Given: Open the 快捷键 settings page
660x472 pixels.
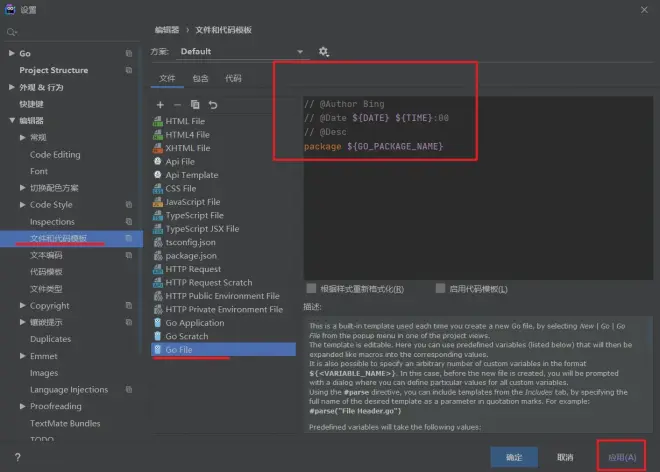Looking at the screenshot, I should [x=32, y=104].
